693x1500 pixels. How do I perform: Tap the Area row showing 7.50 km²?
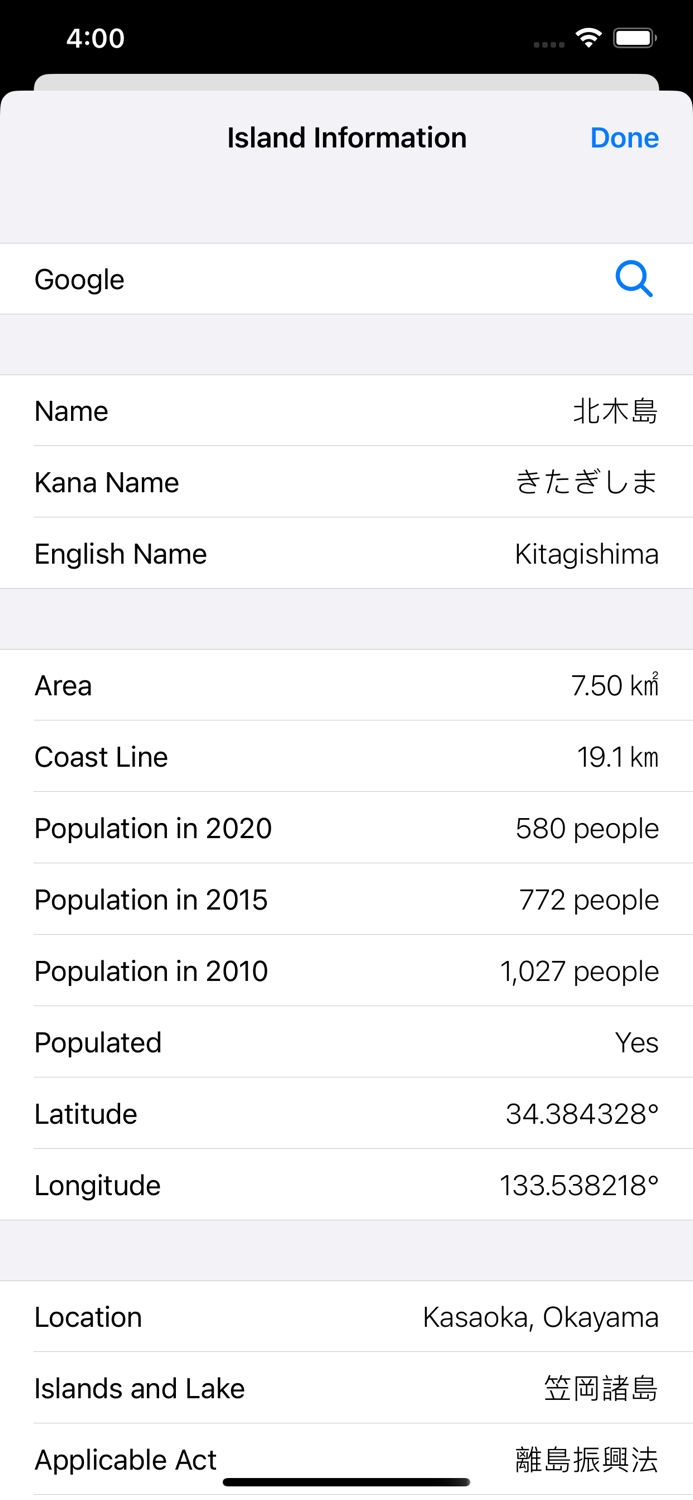point(346,685)
